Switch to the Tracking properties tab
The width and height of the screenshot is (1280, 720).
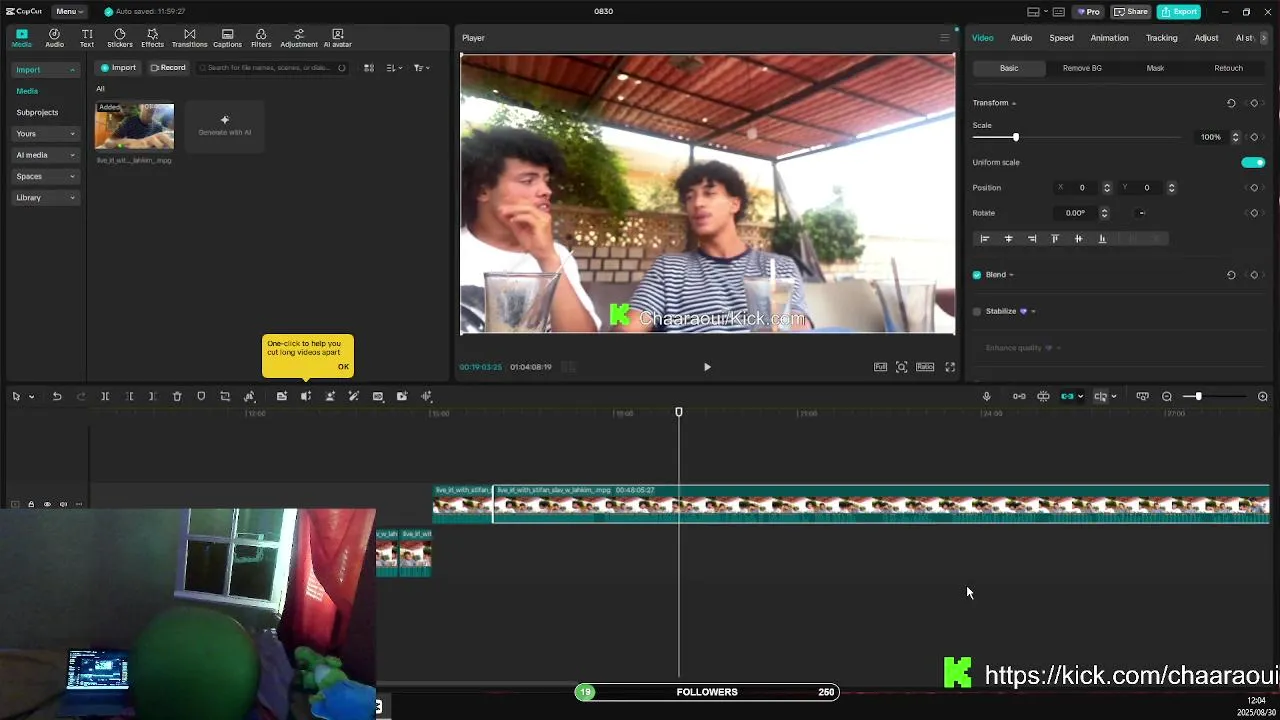1161,38
